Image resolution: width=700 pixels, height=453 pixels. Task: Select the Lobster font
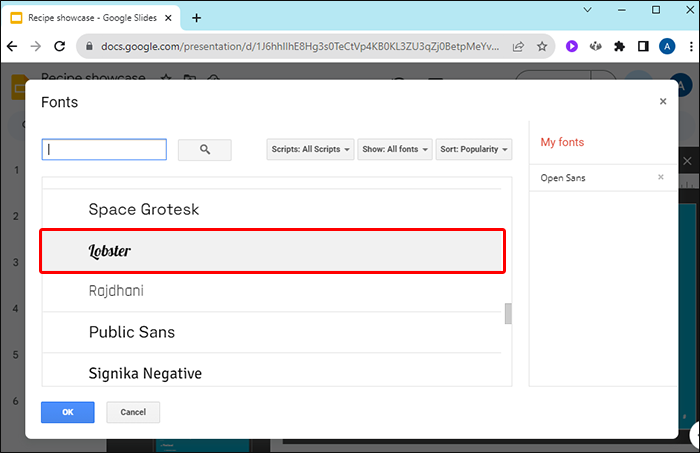pos(271,250)
